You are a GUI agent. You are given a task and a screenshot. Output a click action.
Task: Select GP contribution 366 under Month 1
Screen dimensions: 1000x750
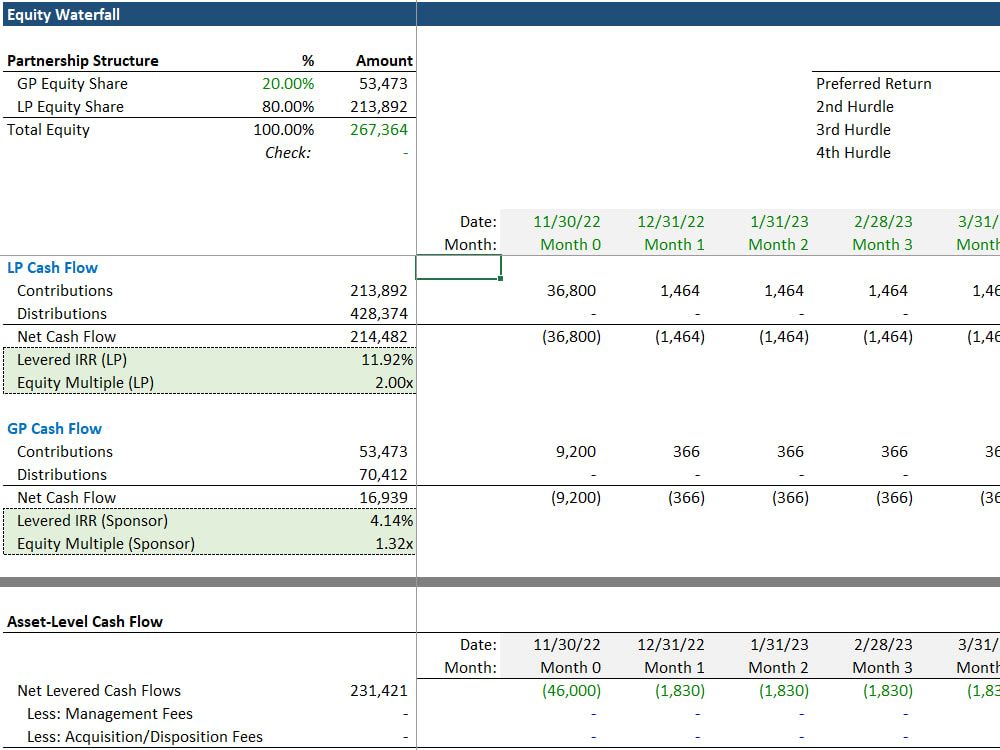pyautogui.click(x=686, y=451)
